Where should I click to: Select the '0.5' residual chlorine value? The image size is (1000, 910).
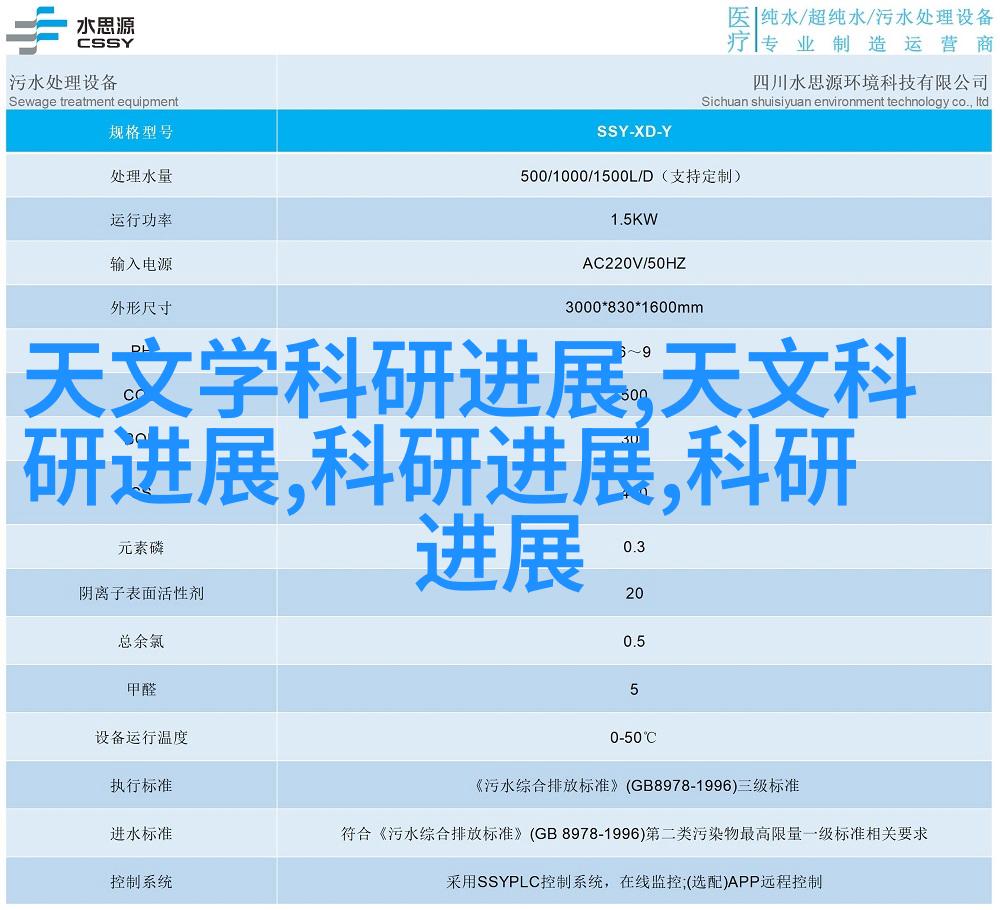tap(634, 642)
